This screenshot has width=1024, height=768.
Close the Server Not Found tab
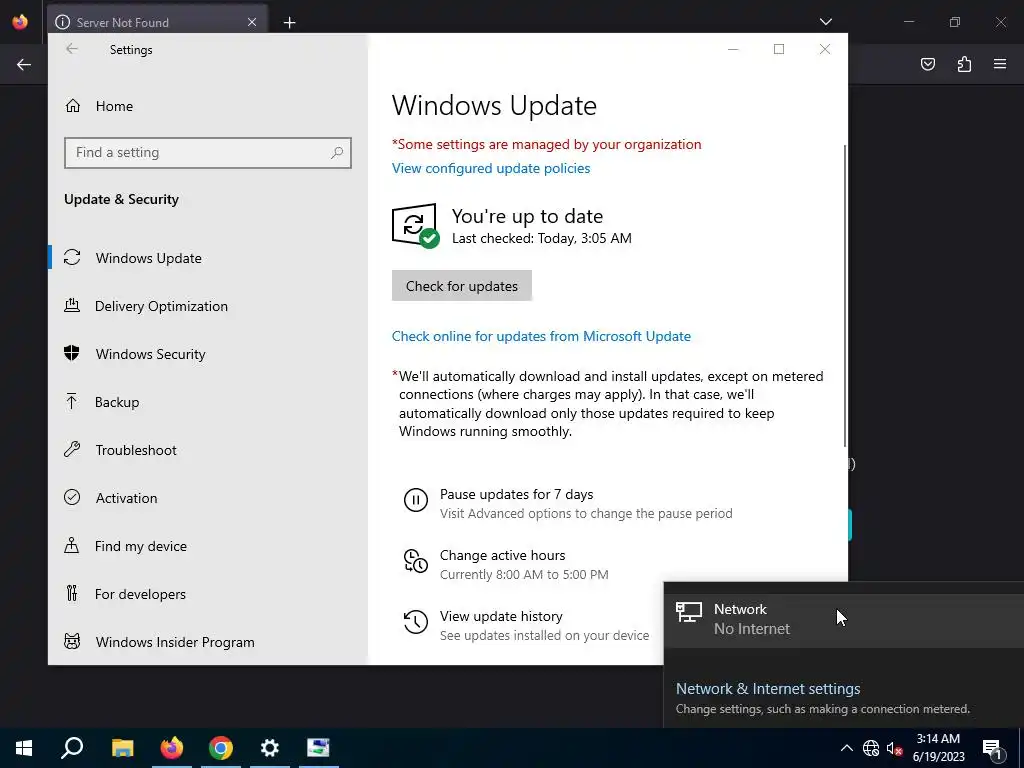point(252,22)
